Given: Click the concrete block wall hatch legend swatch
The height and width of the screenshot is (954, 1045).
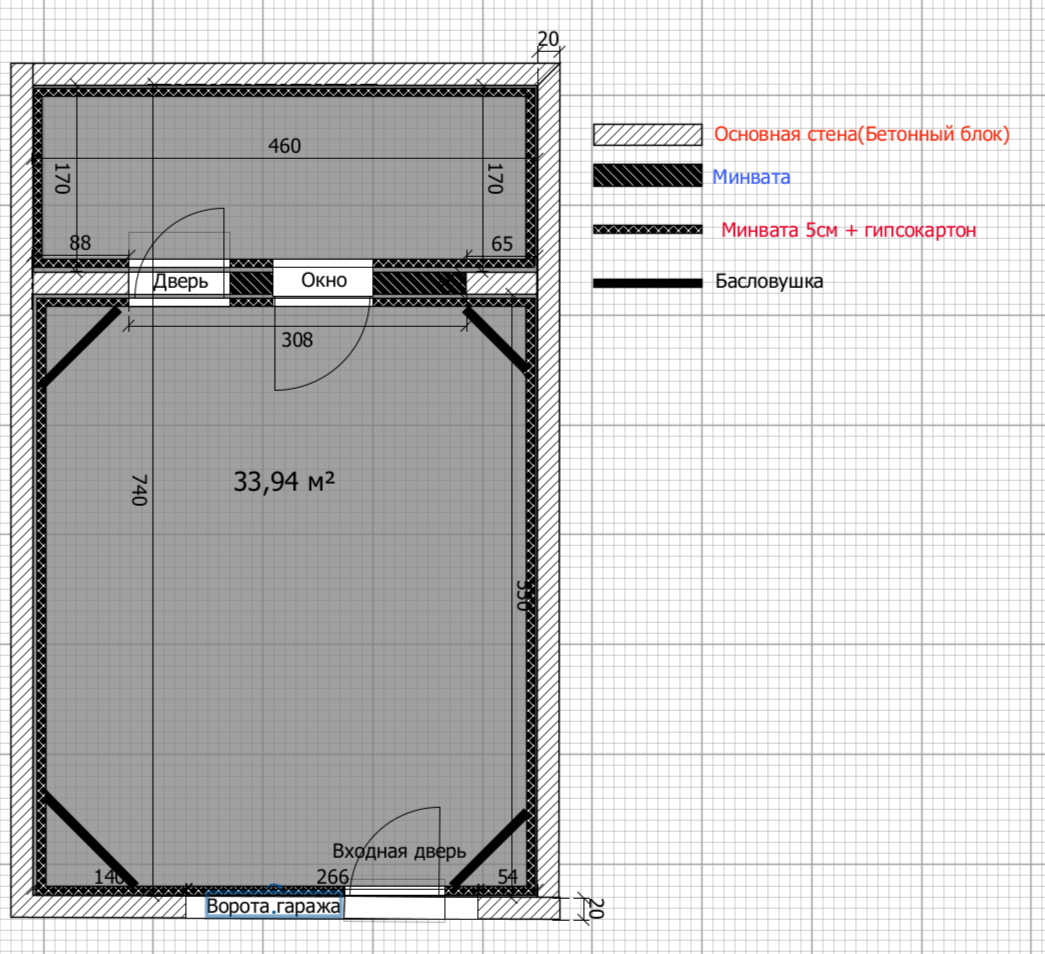Looking at the screenshot, I should [x=647, y=135].
